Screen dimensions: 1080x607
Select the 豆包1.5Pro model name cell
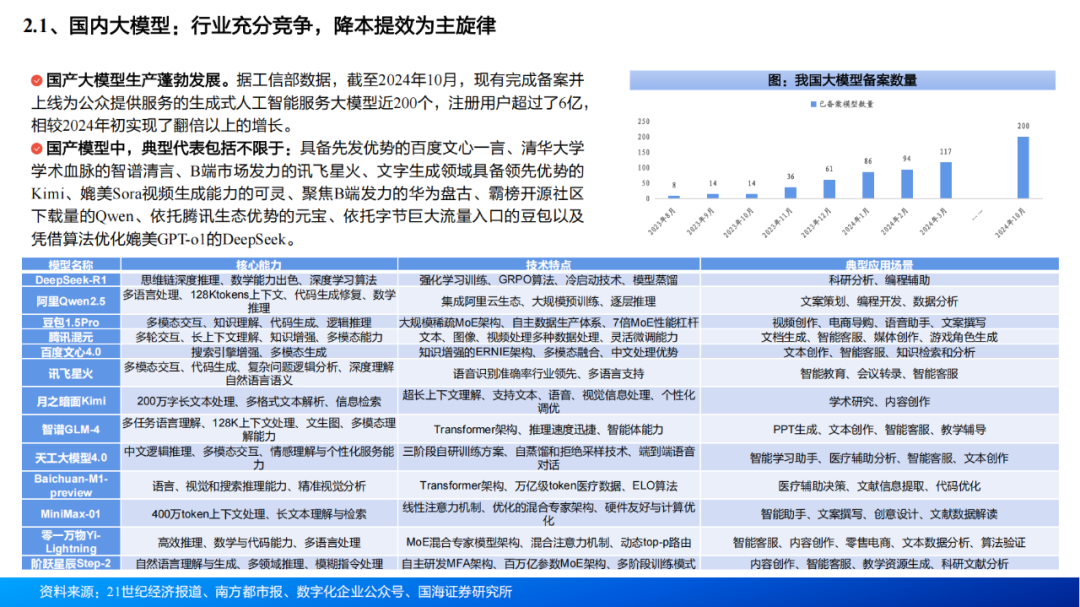coord(71,322)
